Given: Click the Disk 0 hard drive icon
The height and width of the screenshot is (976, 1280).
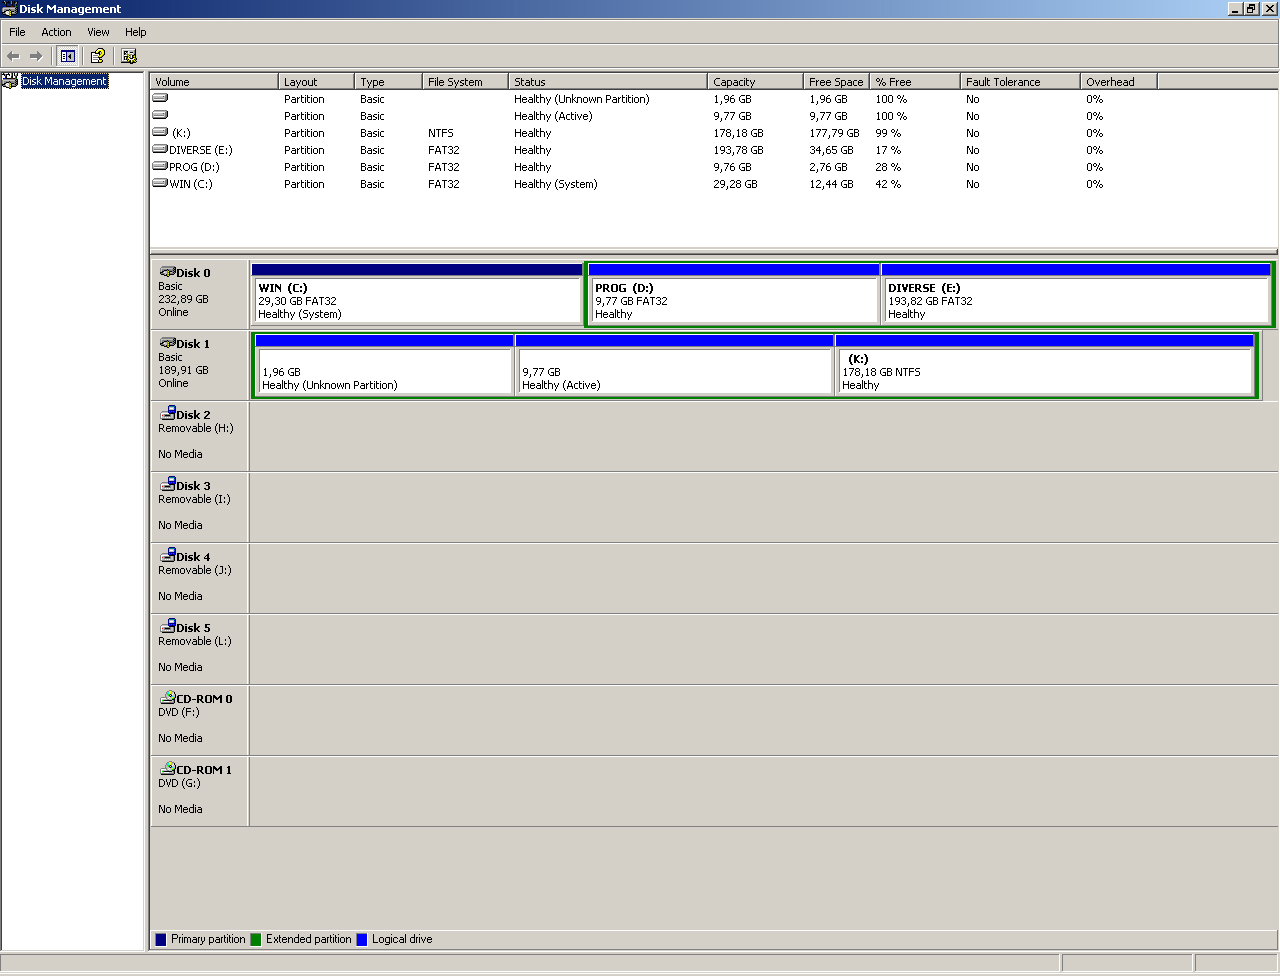Looking at the screenshot, I should click(x=167, y=272).
